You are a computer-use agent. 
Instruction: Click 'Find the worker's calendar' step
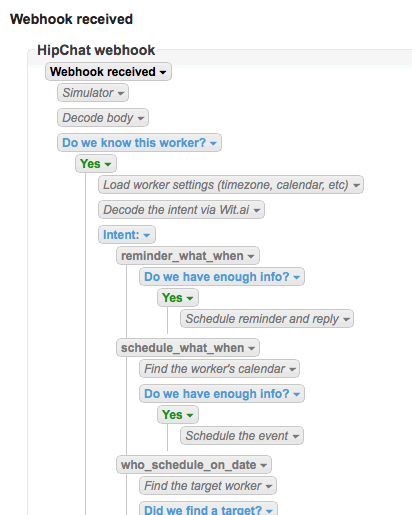(x=219, y=369)
